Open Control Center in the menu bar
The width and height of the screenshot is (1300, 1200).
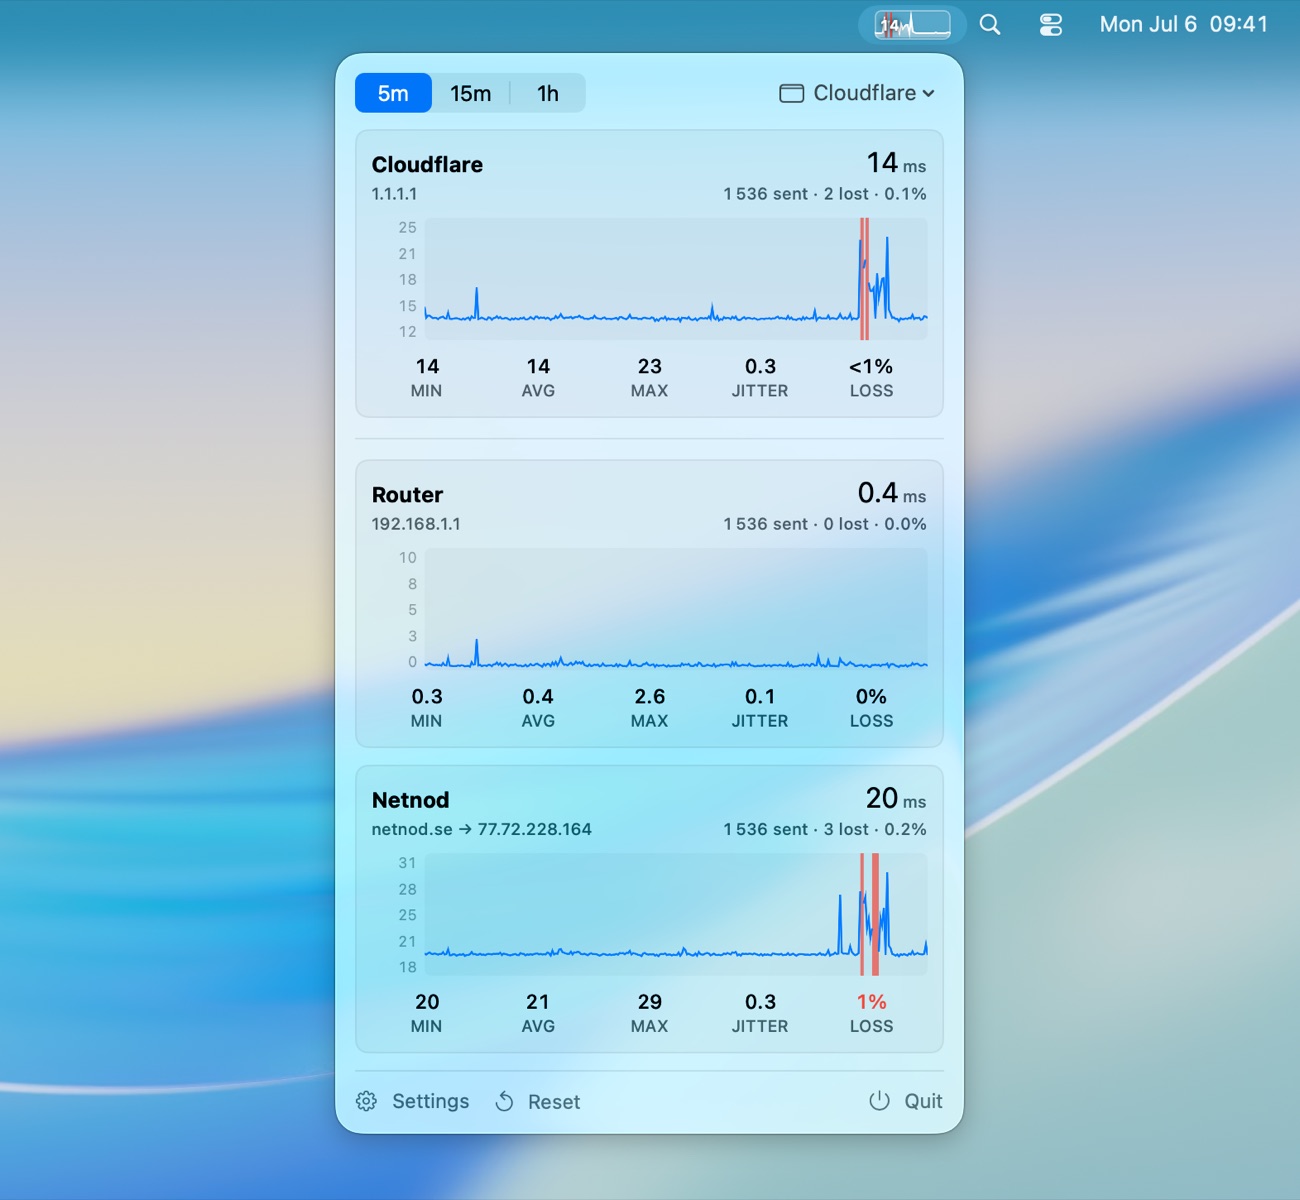point(1050,25)
